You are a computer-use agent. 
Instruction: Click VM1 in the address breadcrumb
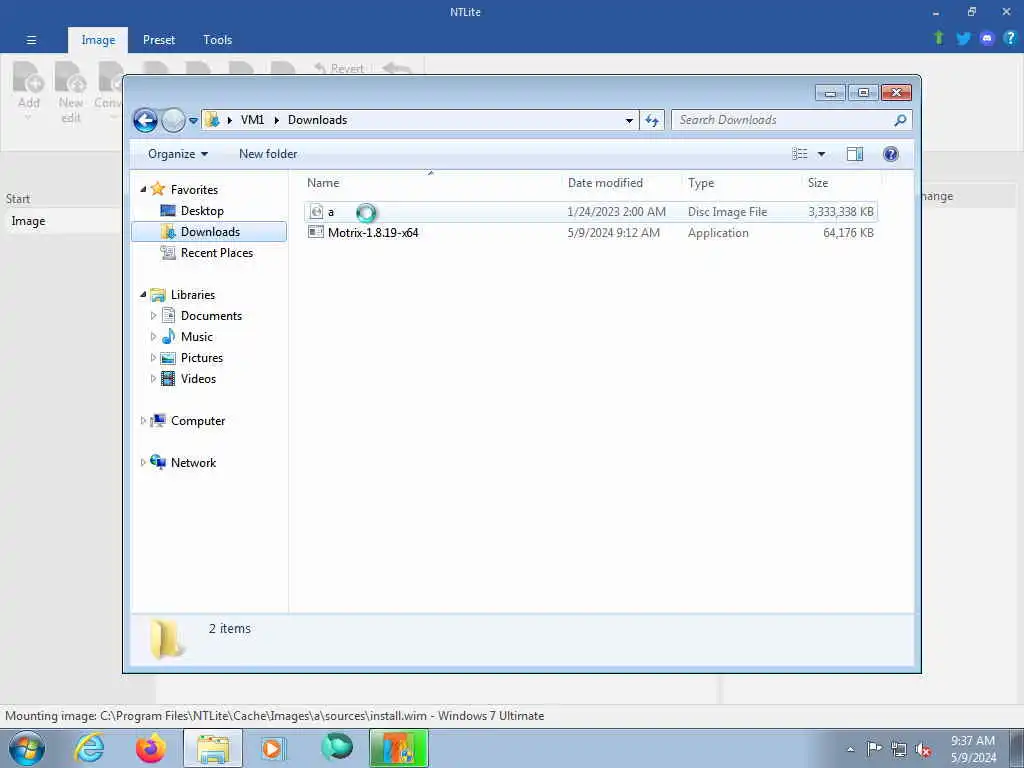pos(253,120)
